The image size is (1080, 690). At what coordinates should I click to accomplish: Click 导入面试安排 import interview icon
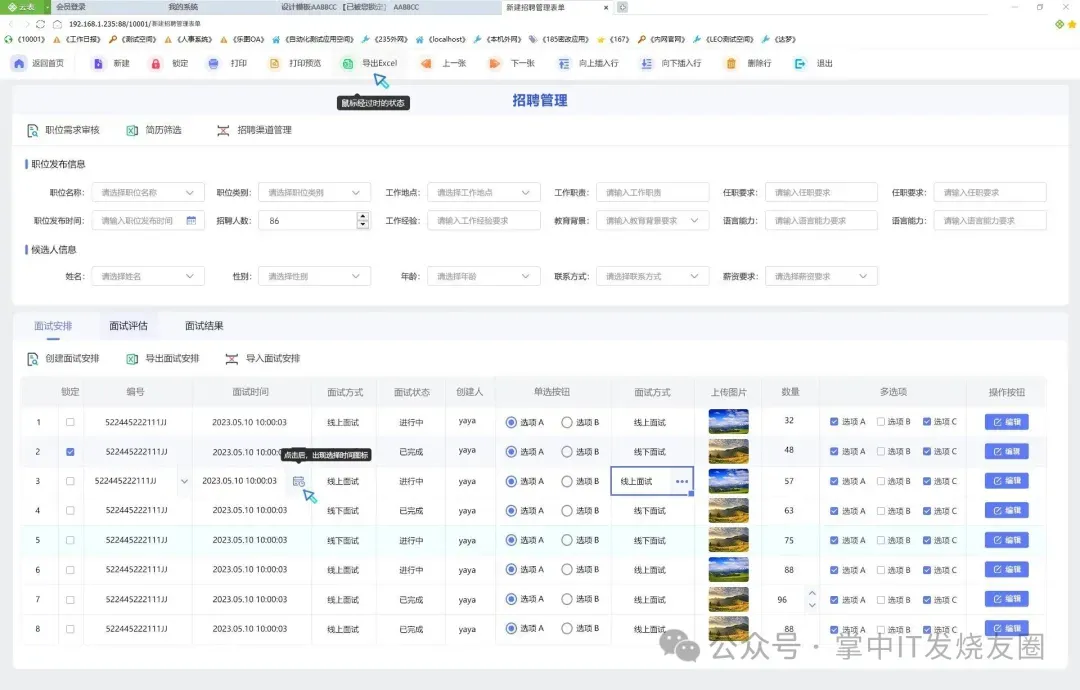[231, 359]
